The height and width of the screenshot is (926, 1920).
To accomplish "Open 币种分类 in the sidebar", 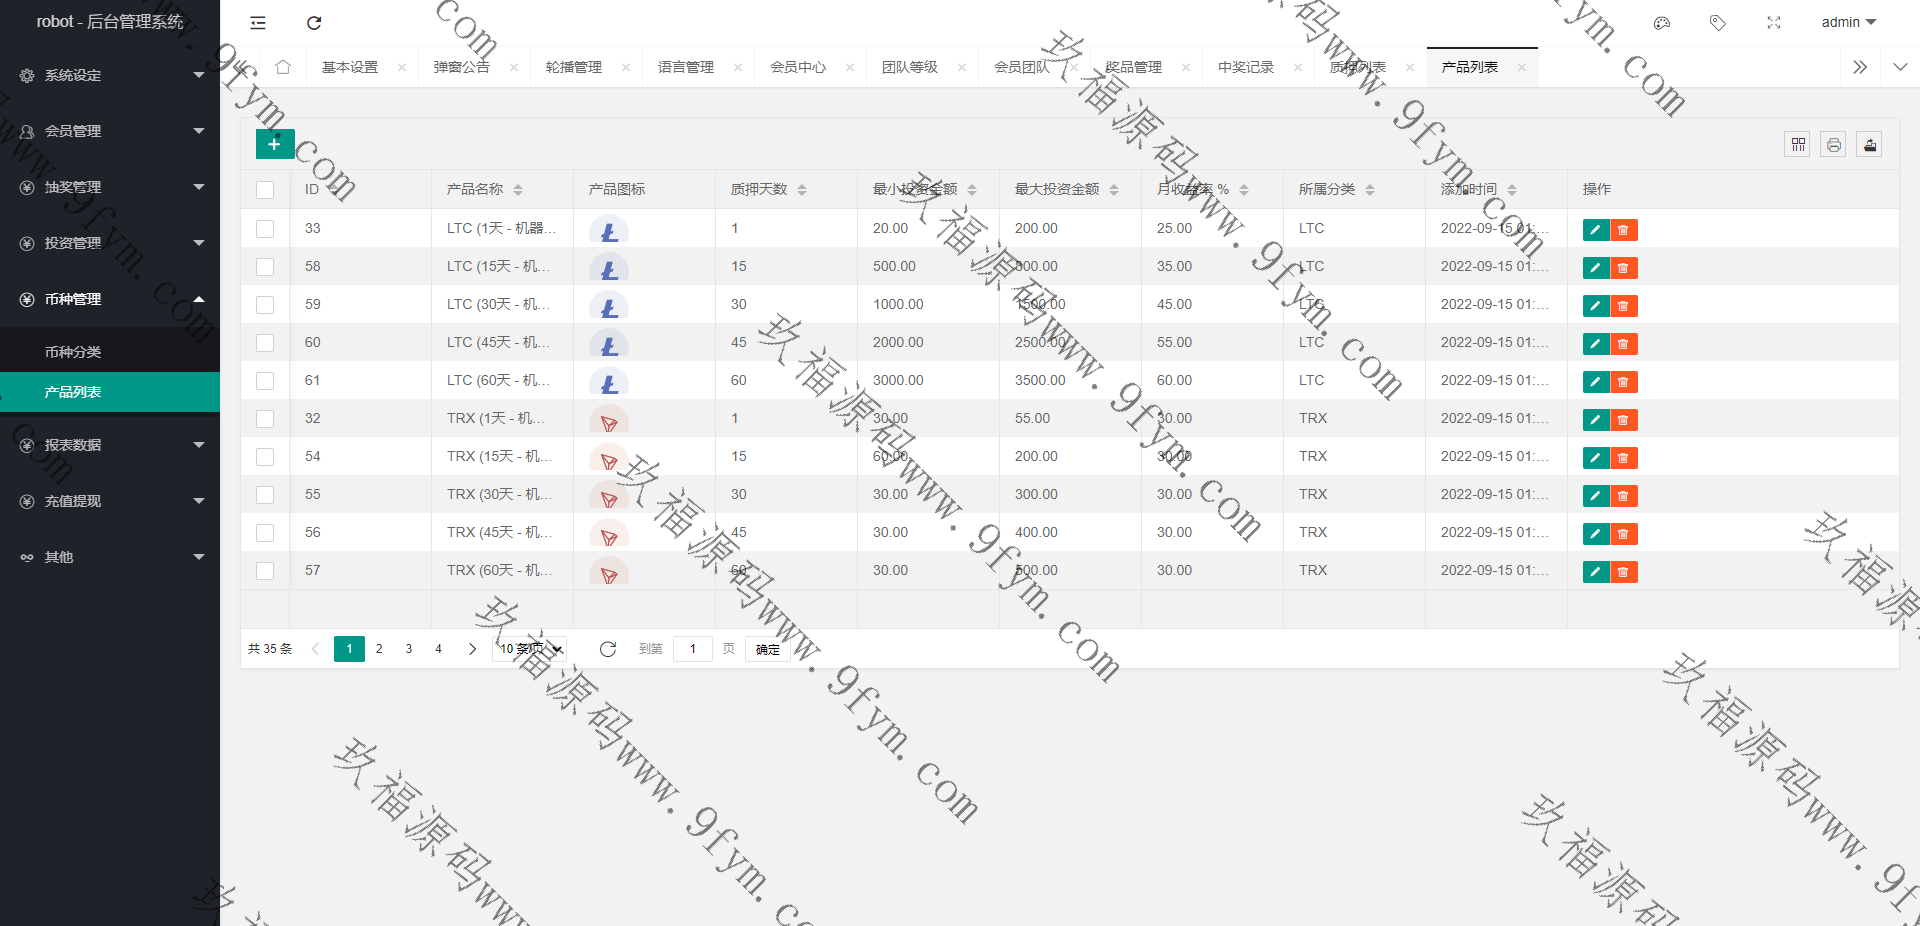I will pos(73,352).
